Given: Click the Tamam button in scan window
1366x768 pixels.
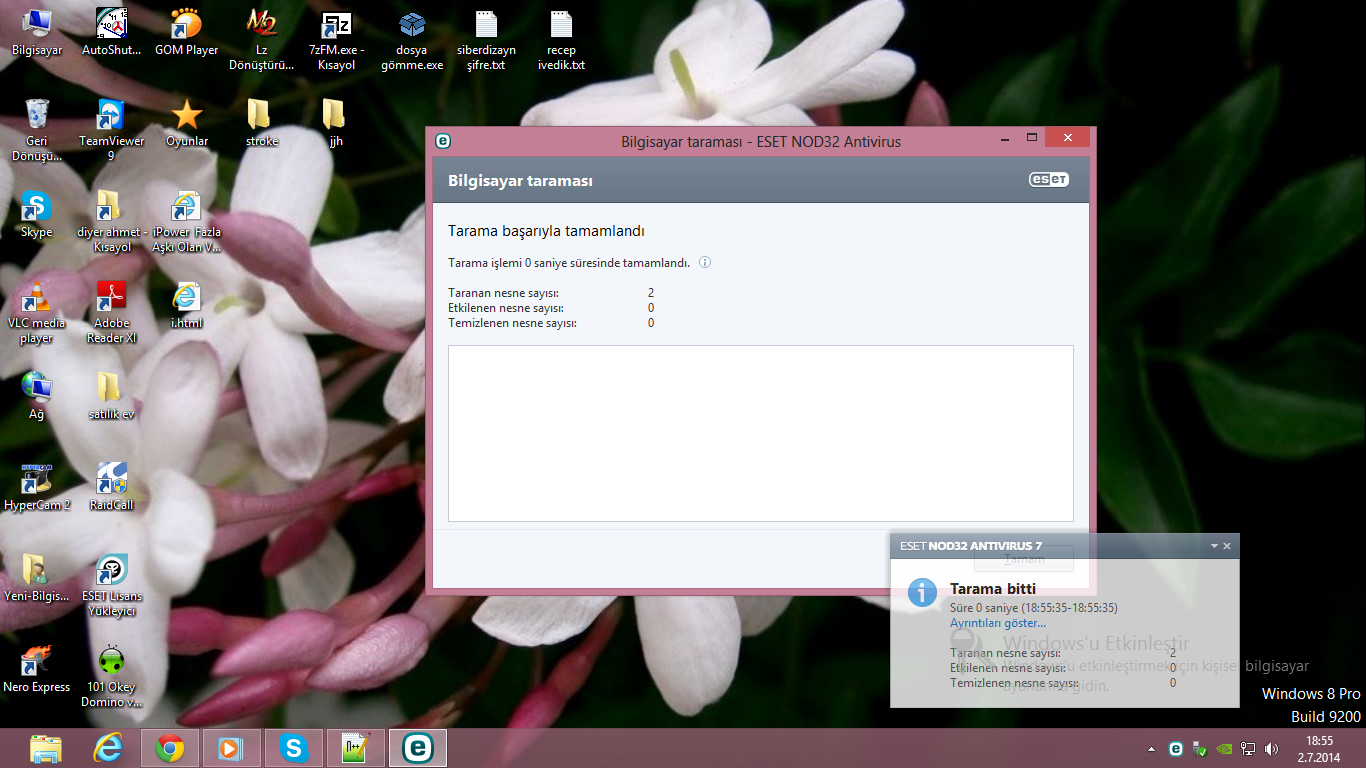Looking at the screenshot, I should (x=1024, y=559).
